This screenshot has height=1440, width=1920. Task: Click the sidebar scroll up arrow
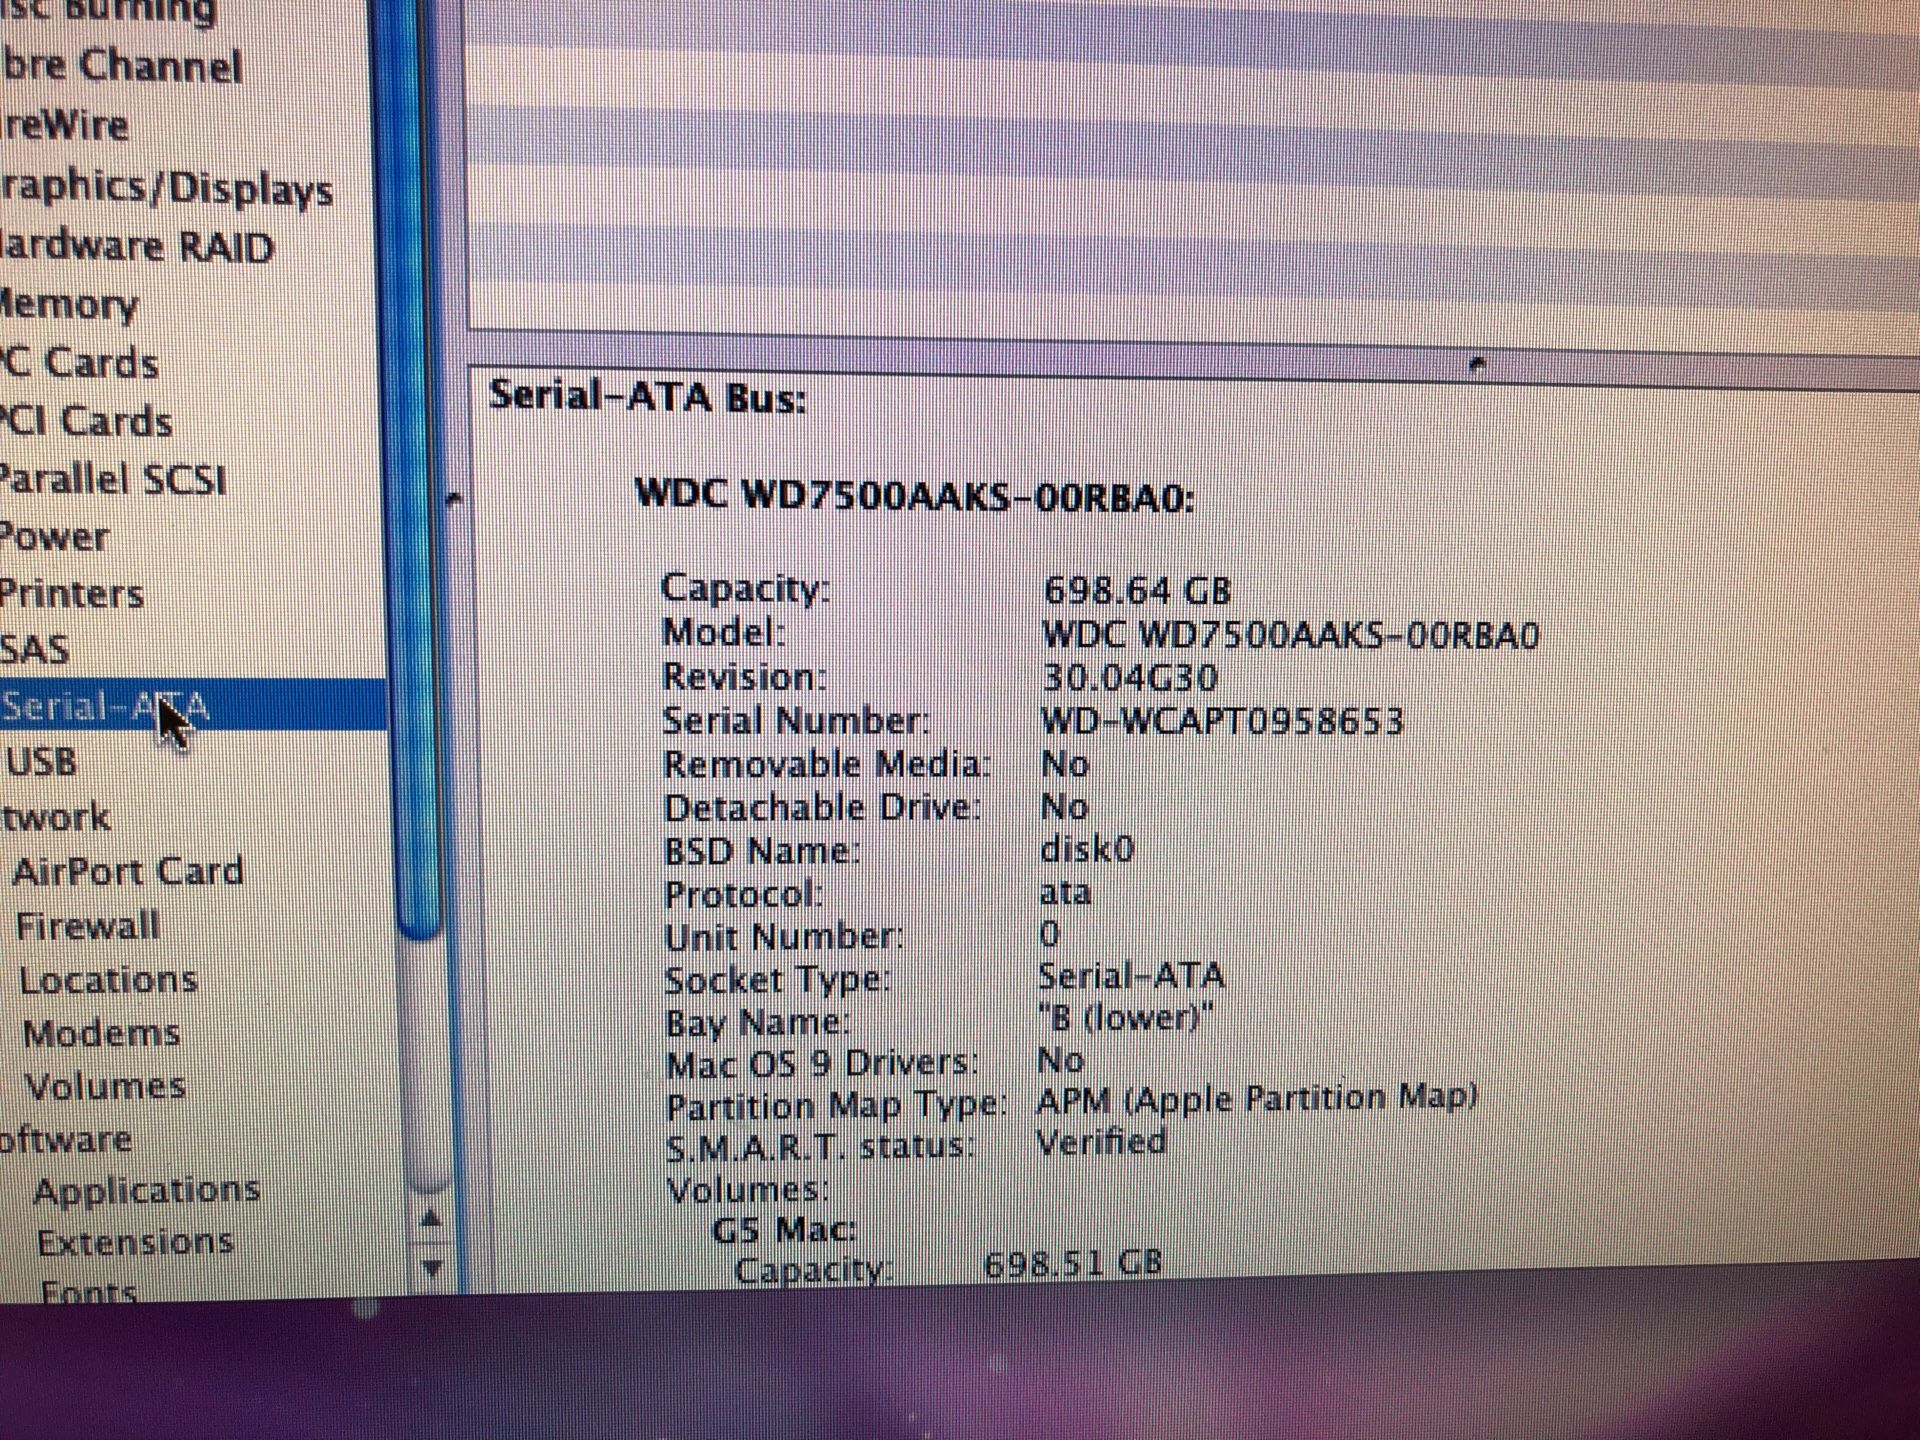point(431,1218)
